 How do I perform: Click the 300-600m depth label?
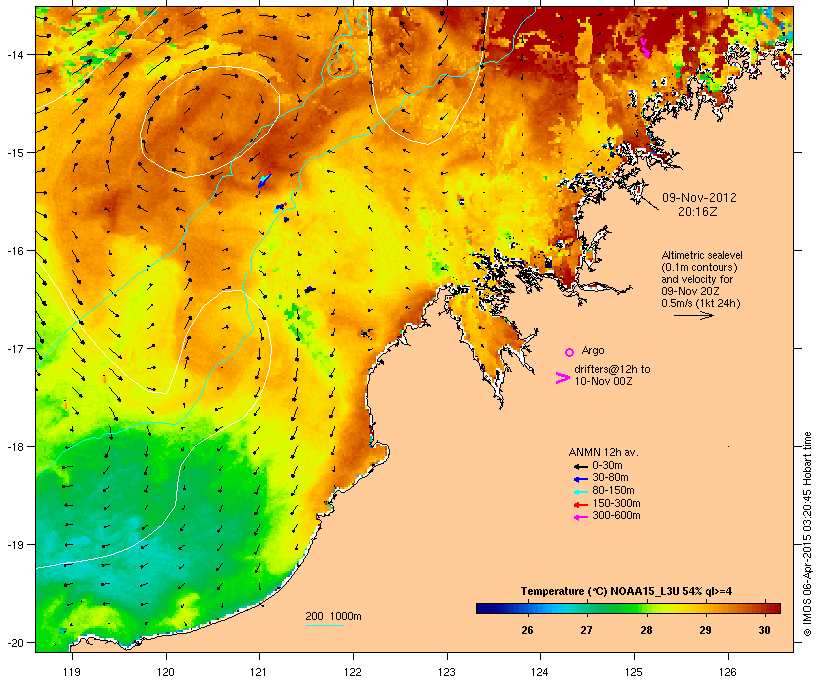(x=616, y=516)
